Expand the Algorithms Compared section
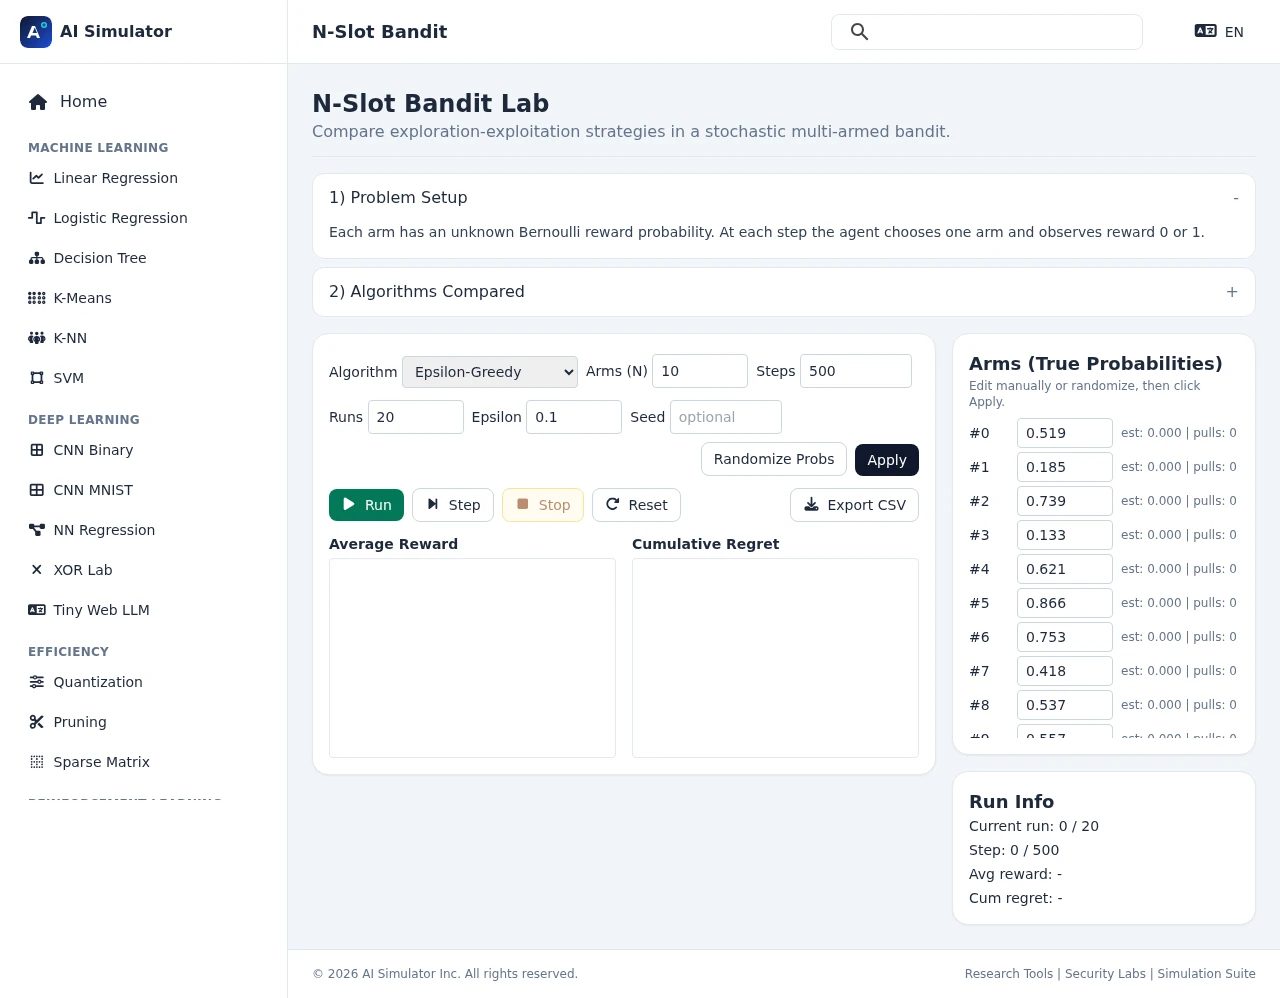Image resolution: width=1280 pixels, height=998 pixels. click(x=1231, y=292)
